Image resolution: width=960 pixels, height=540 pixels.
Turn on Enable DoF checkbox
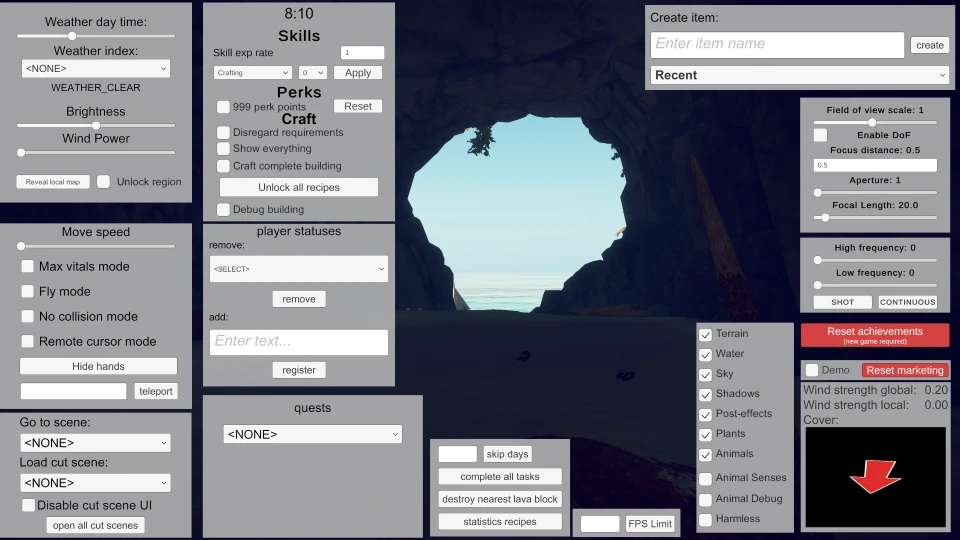pos(820,135)
